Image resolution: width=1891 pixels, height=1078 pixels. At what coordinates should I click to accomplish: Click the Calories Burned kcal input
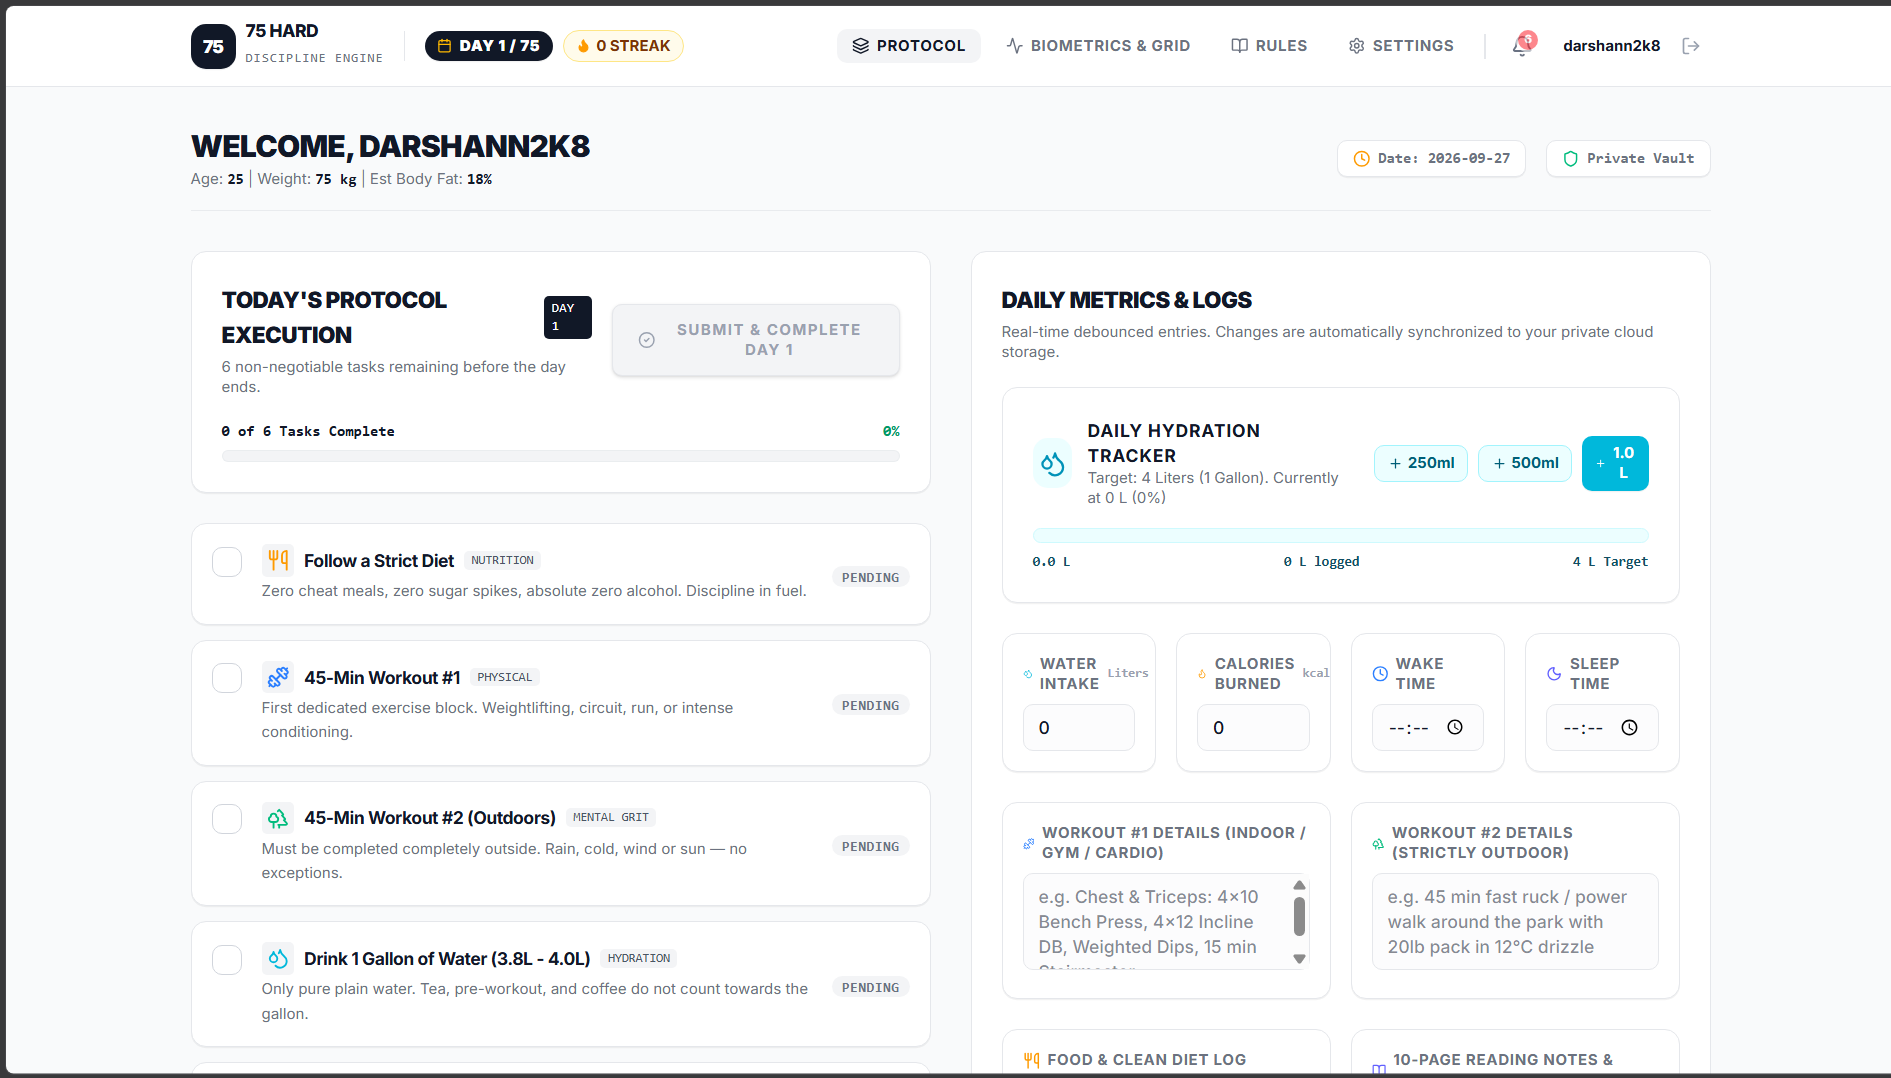[x=1253, y=727]
